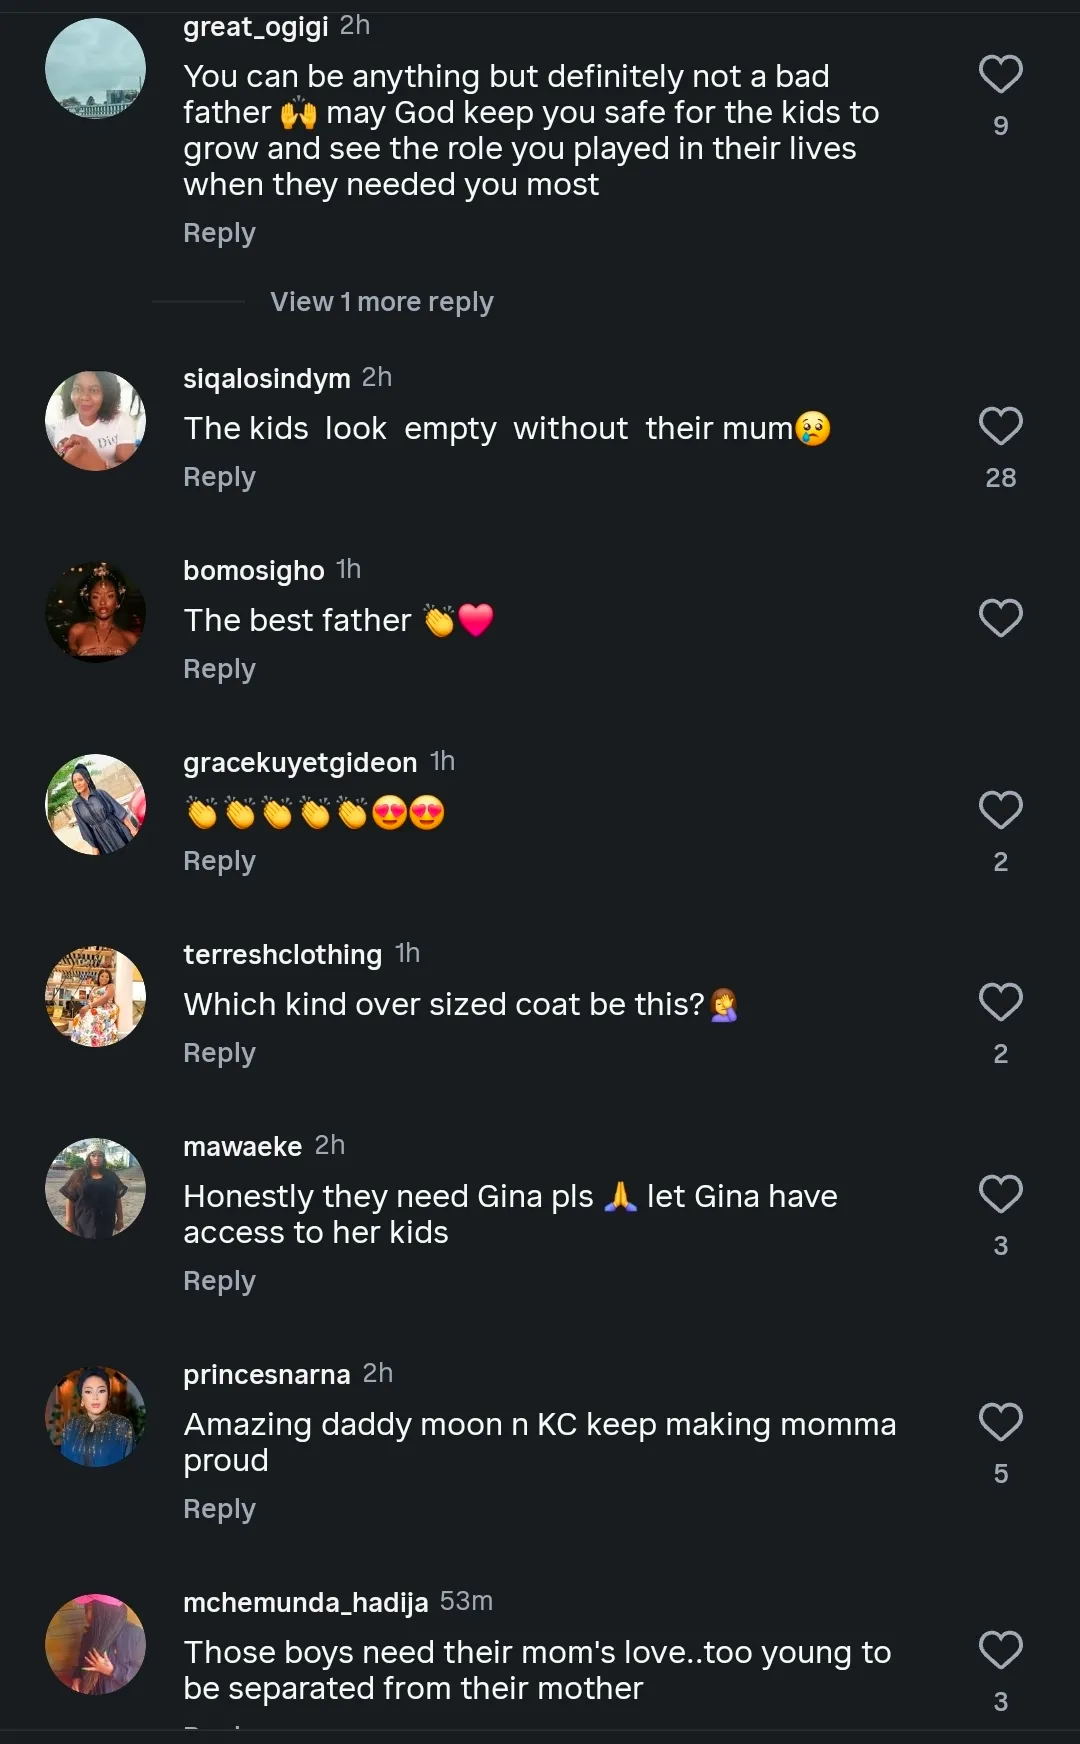1080x1744 pixels.
Task: Reply to the "The best father" comment
Action: tap(219, 669)
